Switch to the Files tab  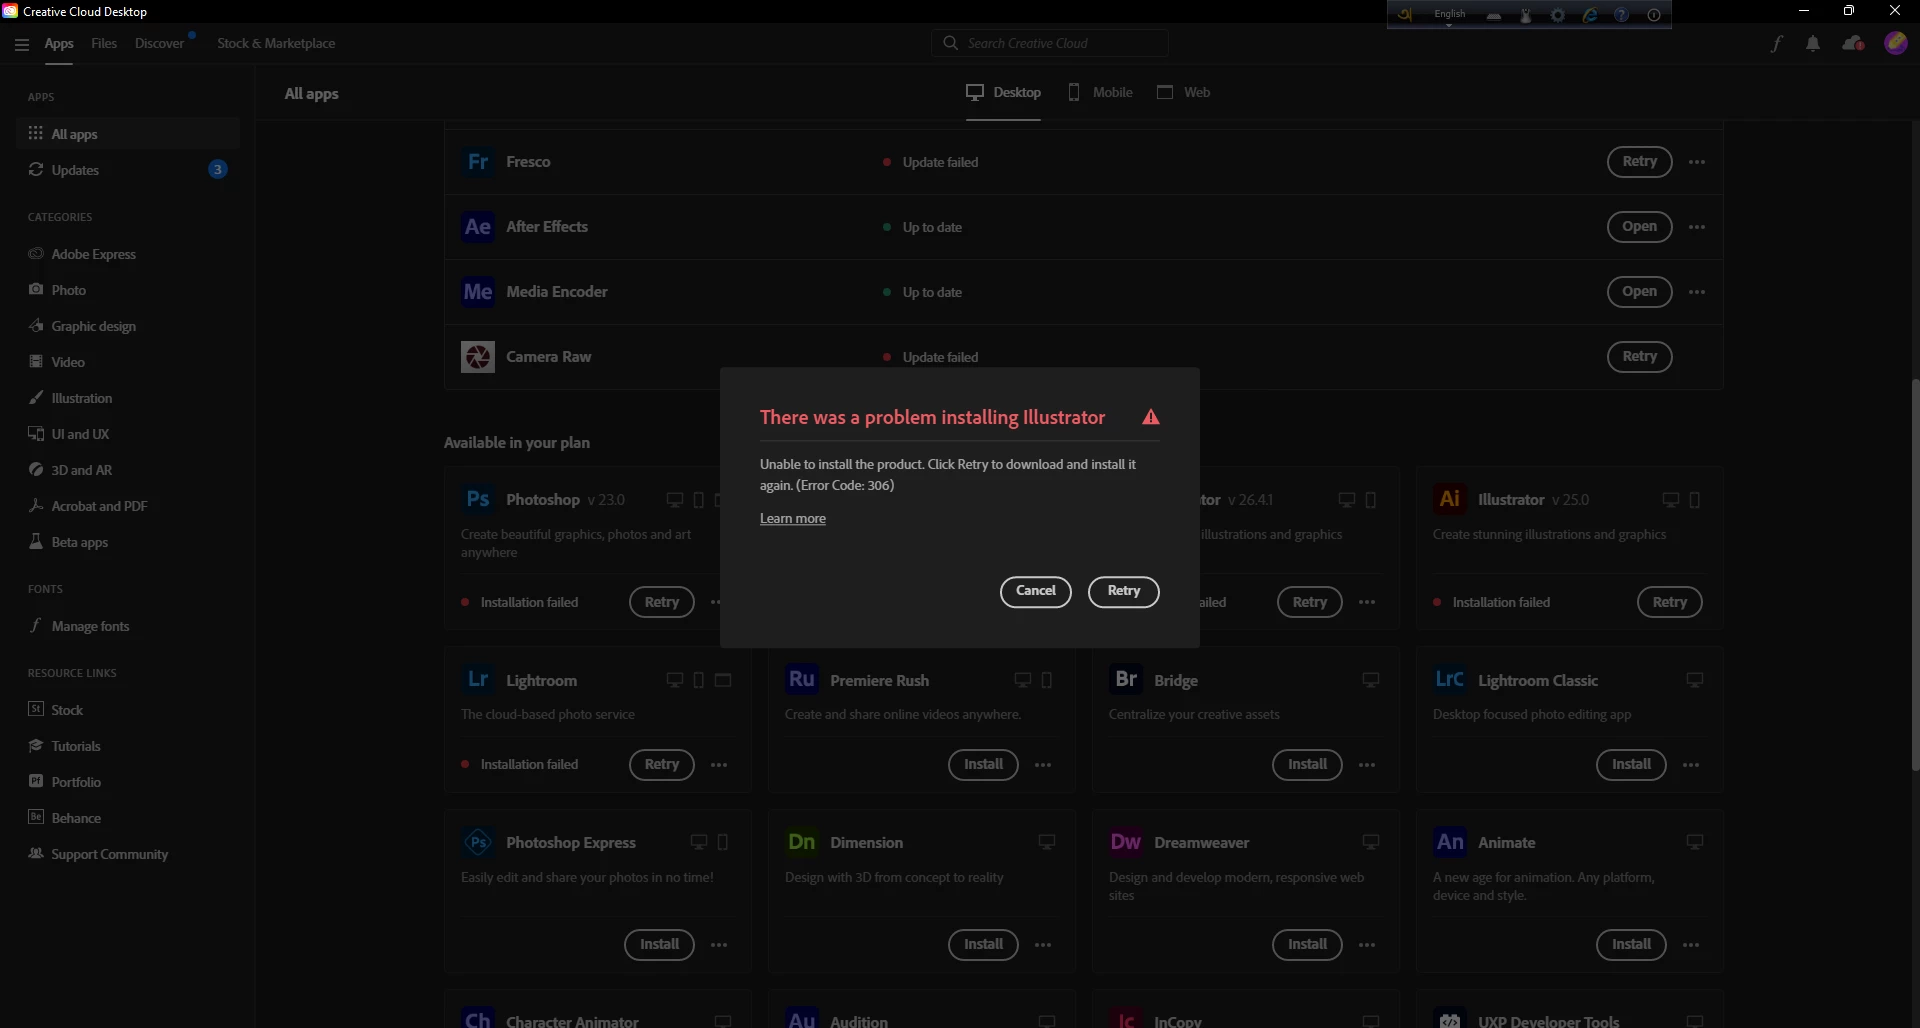click(104, 44)
